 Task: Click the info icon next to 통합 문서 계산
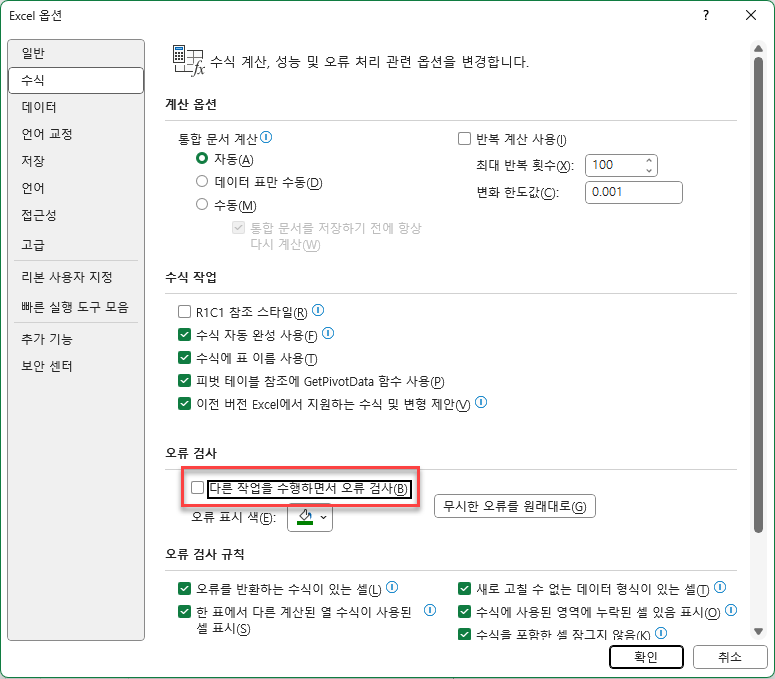coord(266,137)
